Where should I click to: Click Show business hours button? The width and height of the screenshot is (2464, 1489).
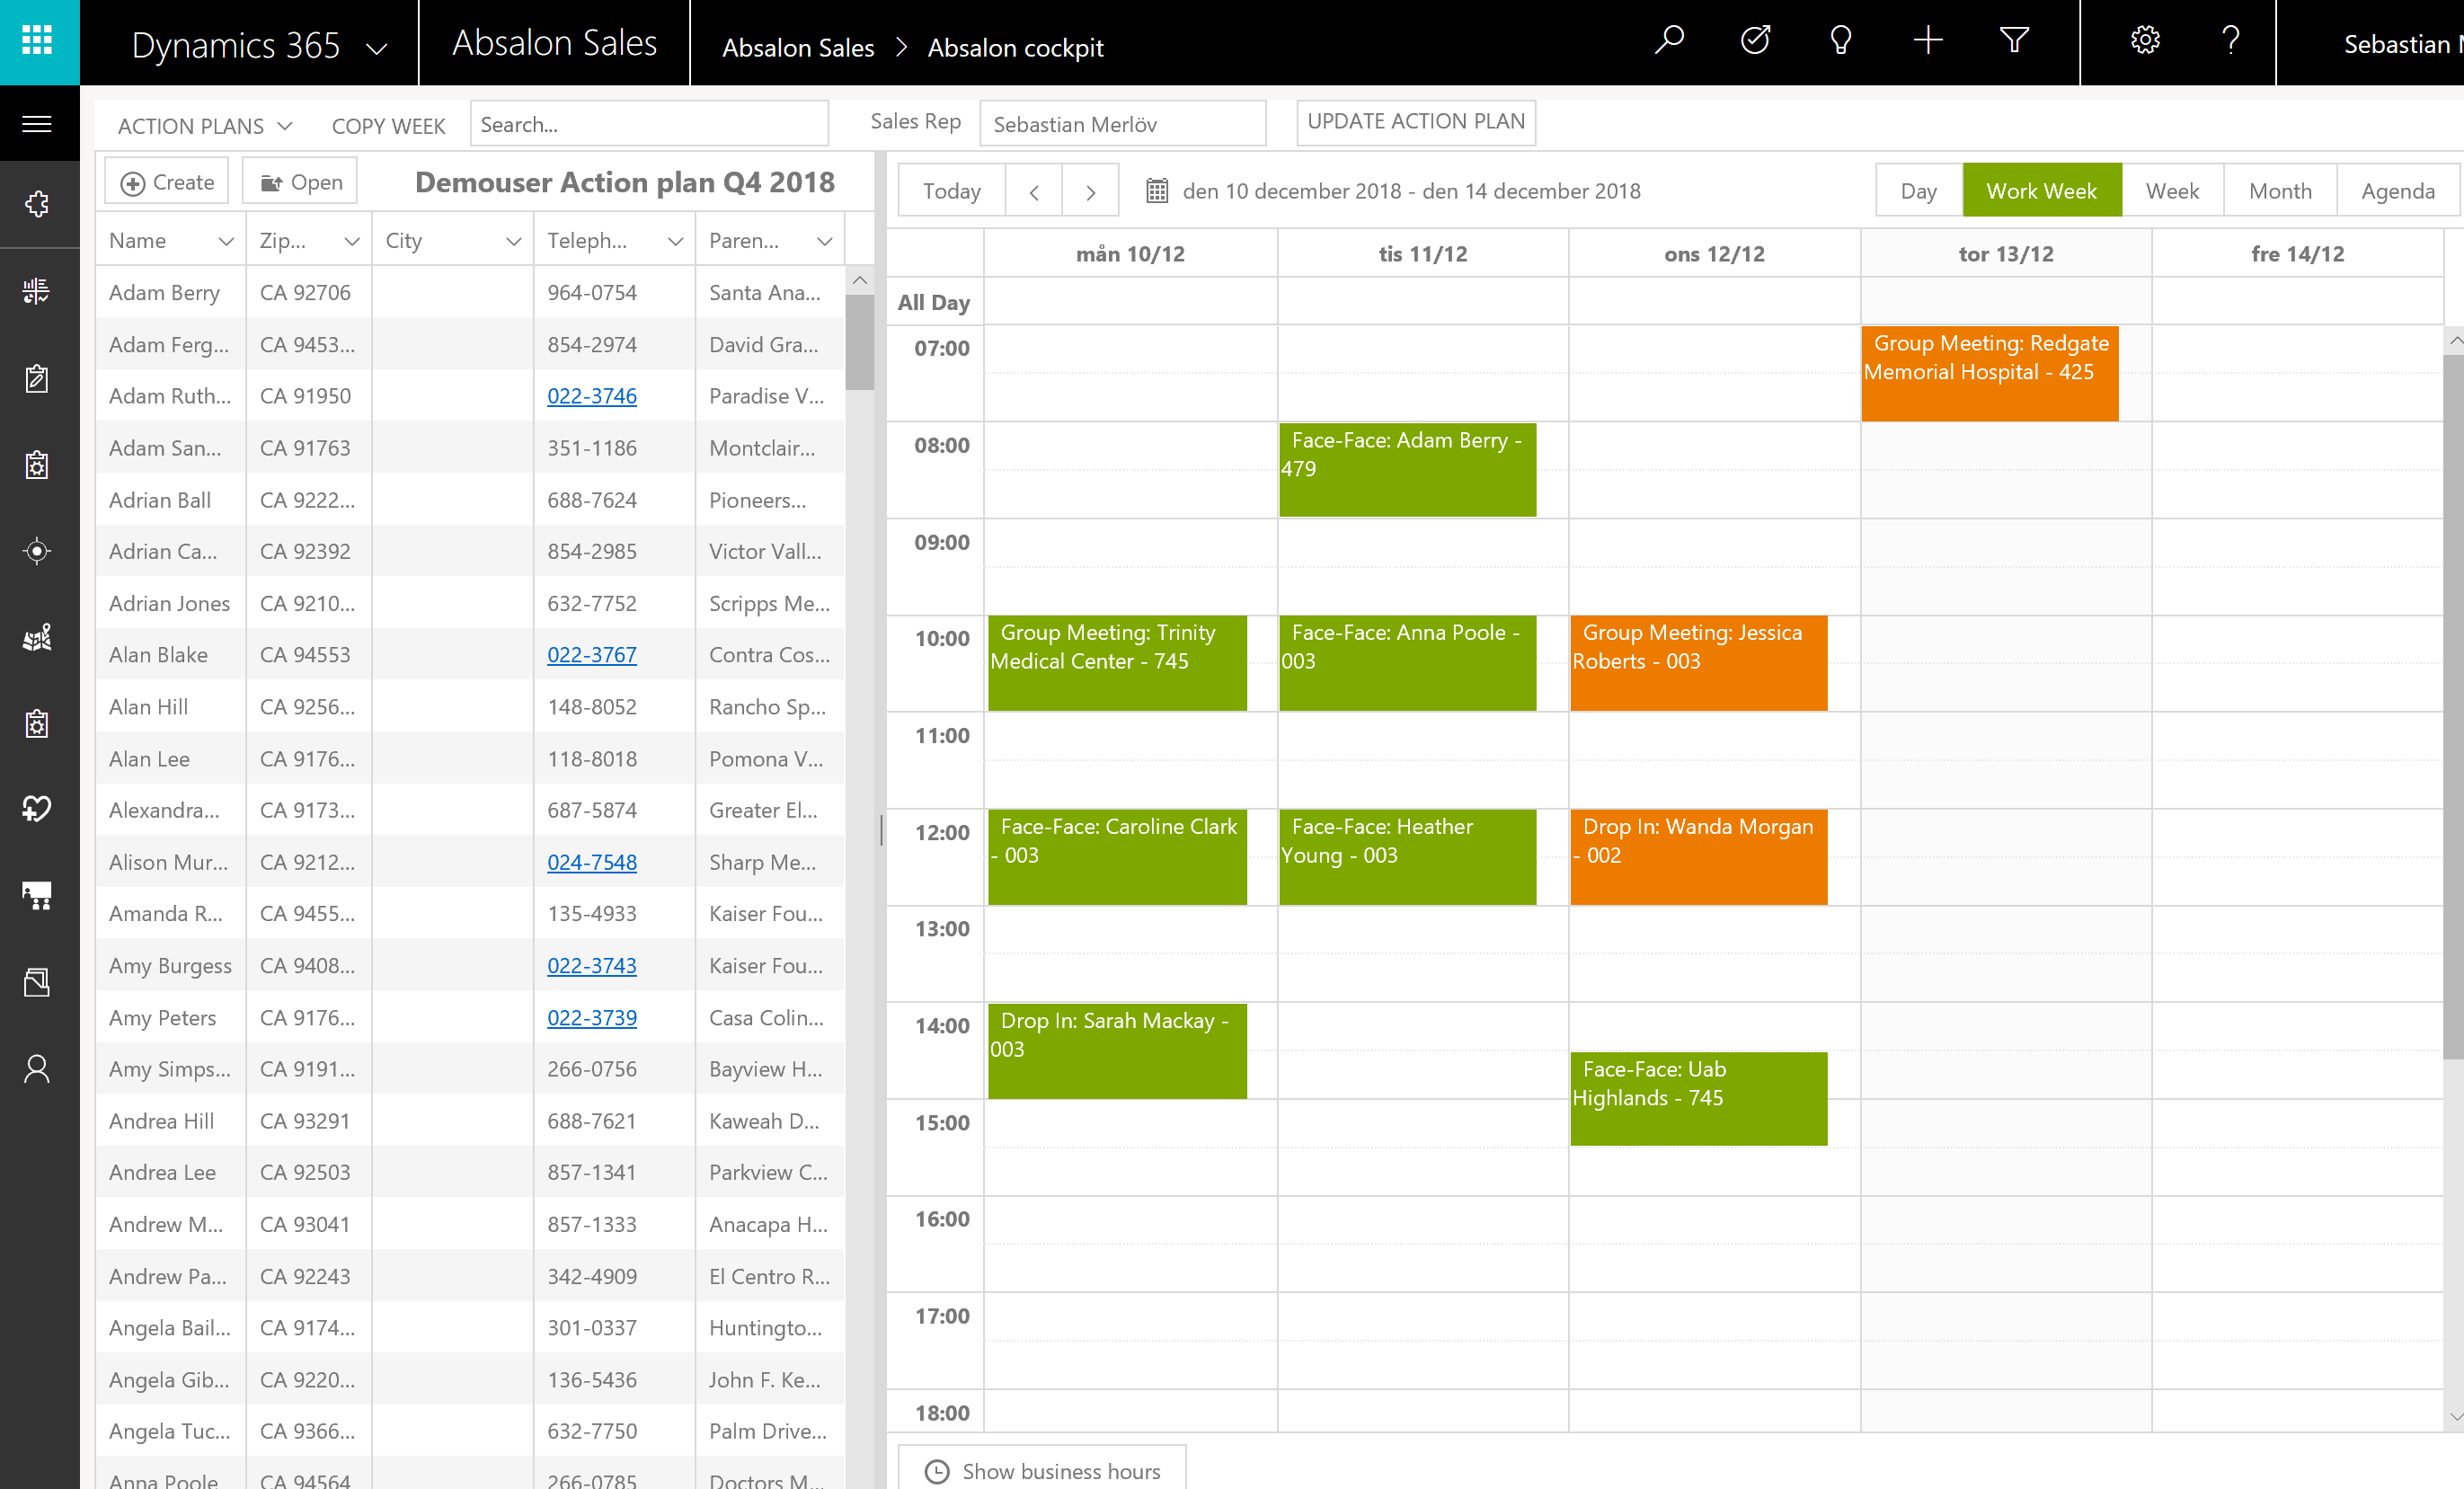(1043, 1470)
